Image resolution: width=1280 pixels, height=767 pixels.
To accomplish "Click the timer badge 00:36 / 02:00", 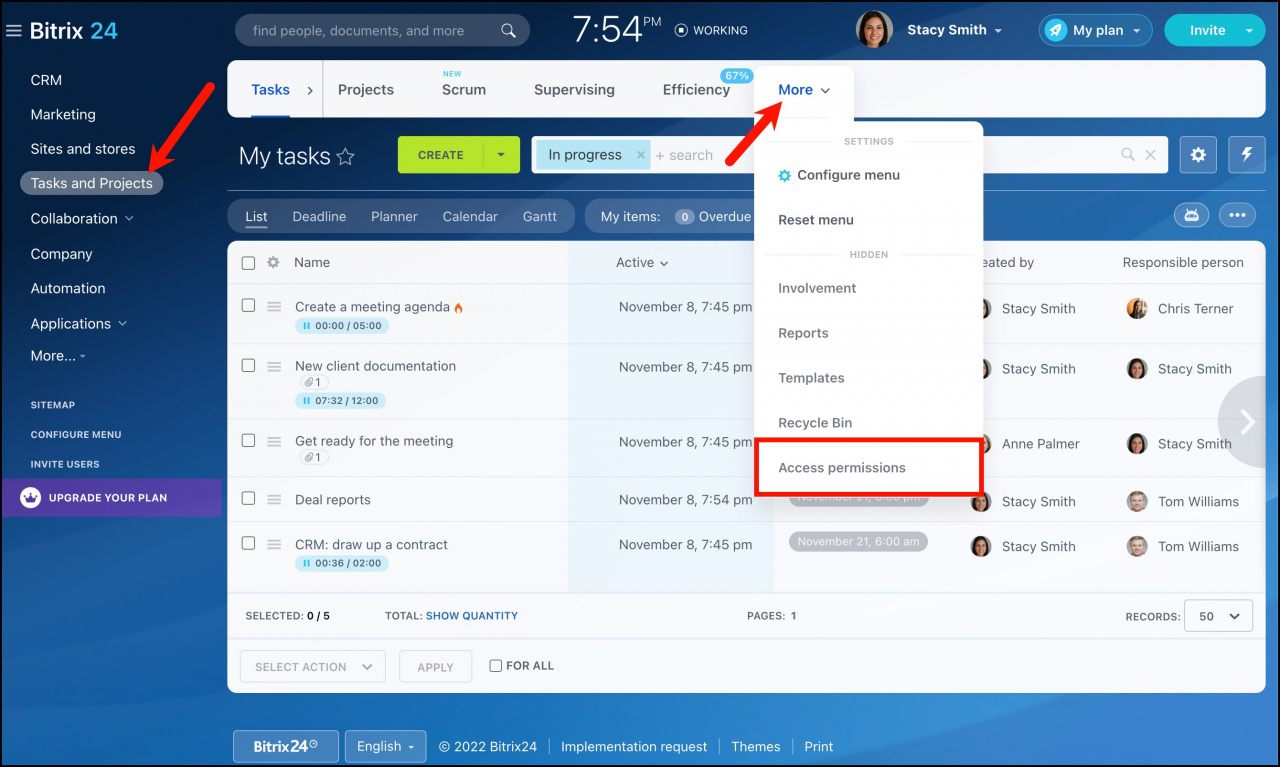I will coord(341,563).
